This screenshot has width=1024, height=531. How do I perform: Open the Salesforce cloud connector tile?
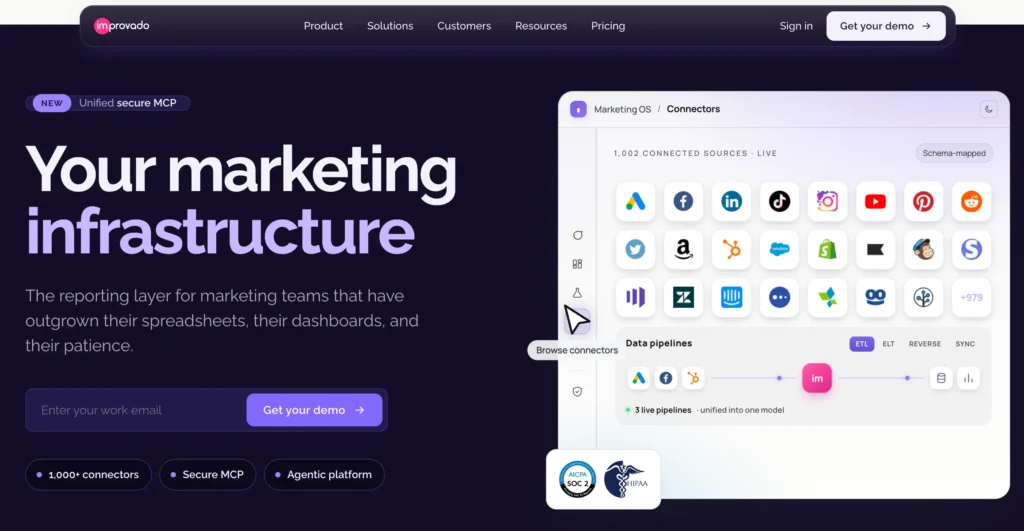(779, 249)
